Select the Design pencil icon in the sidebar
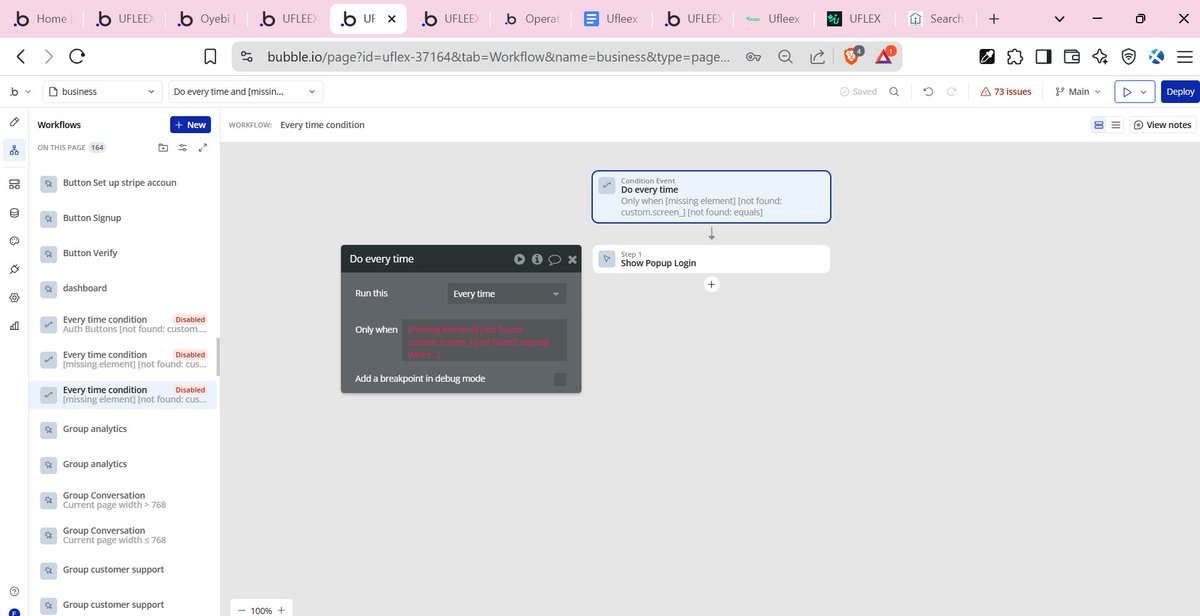 (x=14, y=122)
